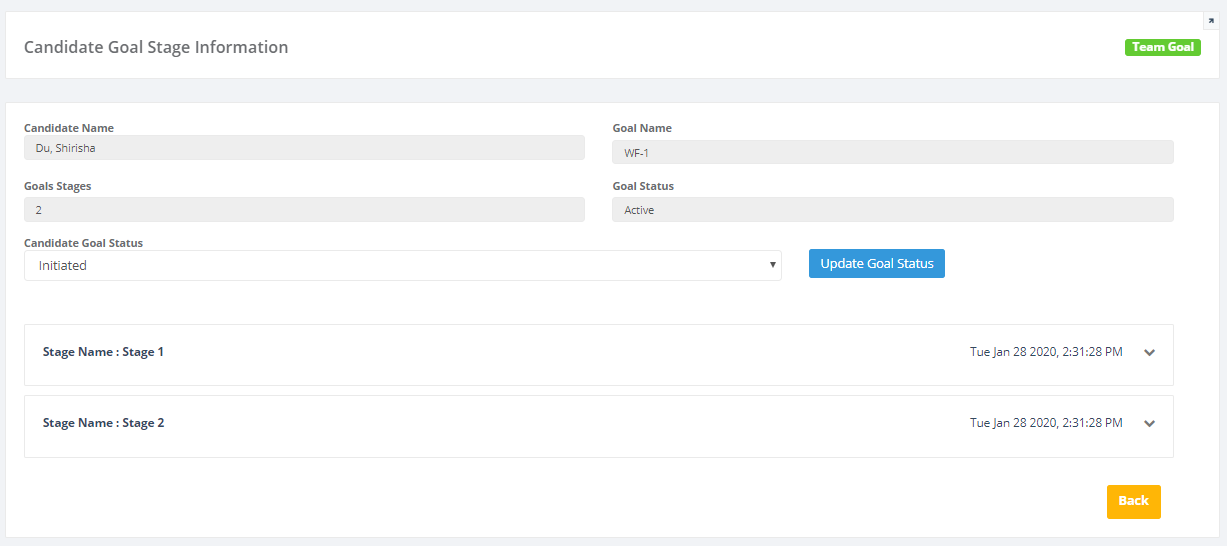Click the Stage 2 timestamp text

click(x=1046, y=423)
